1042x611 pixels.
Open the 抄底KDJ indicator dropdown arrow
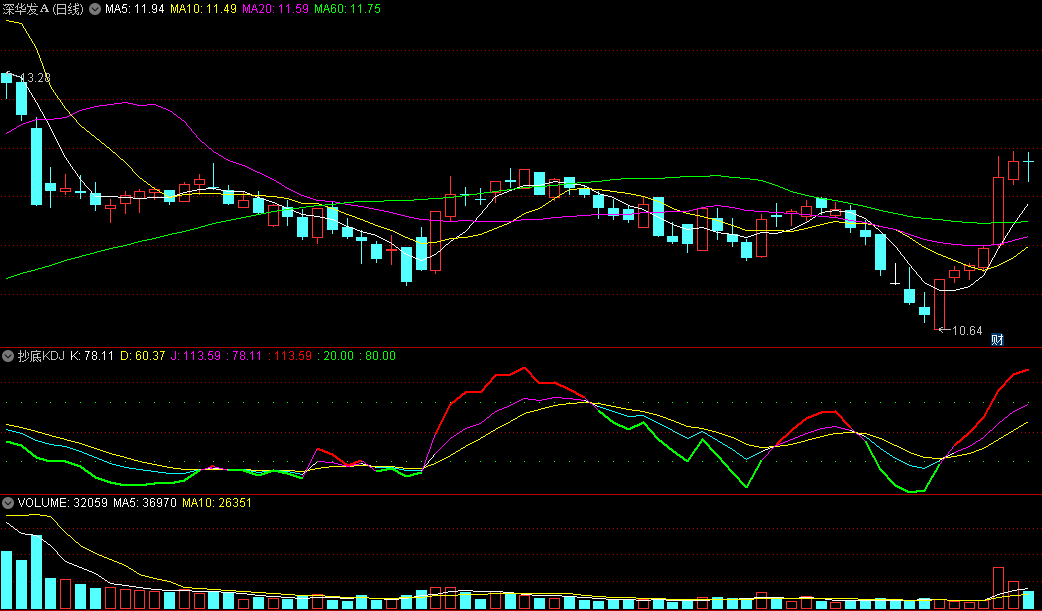pos(8,356)
